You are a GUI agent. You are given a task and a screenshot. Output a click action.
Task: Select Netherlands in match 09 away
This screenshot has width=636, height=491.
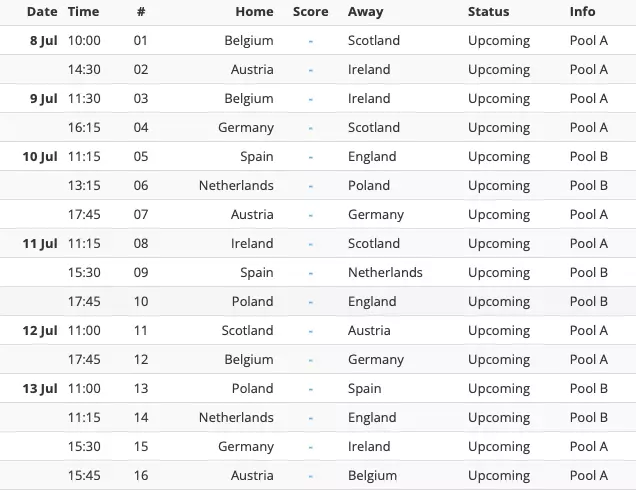pos(385,273)
